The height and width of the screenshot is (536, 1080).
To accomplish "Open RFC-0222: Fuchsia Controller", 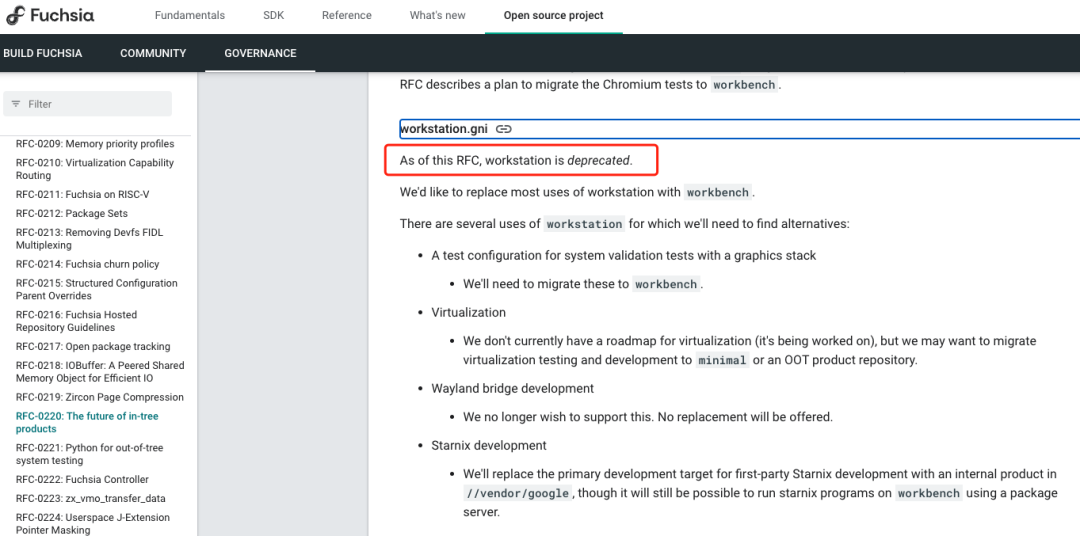I will (x=82, y=480).
